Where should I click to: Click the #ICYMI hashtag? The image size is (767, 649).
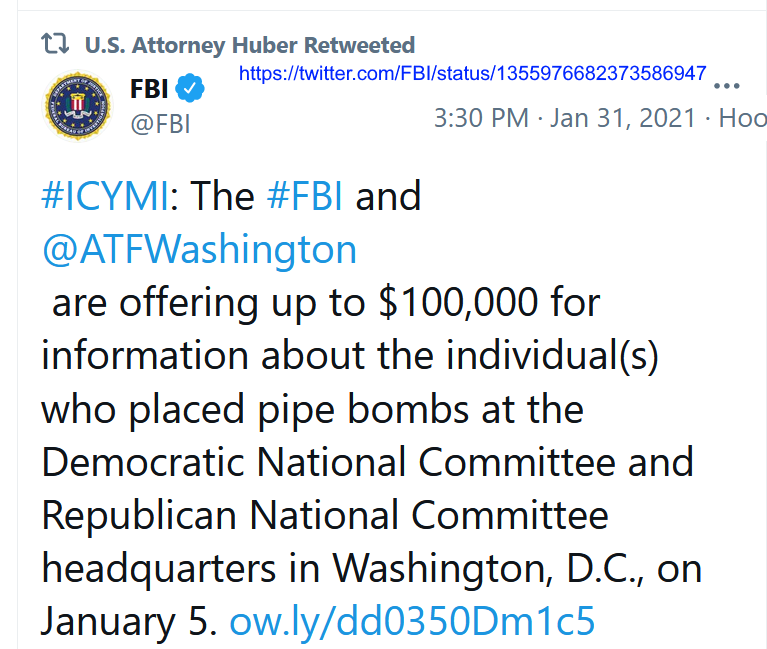click(x=105, y=196)
